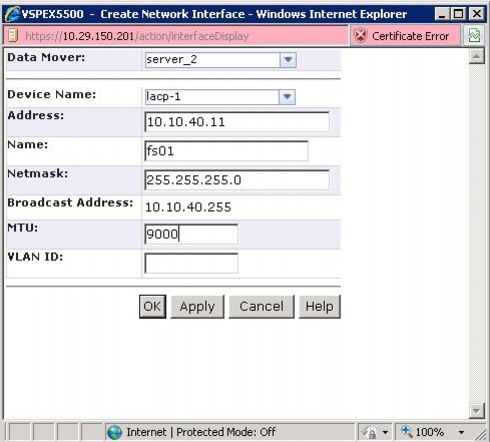Screen dimensions: 490x442
Task: Click the page icon beside the URL
Action: point(13,36)
